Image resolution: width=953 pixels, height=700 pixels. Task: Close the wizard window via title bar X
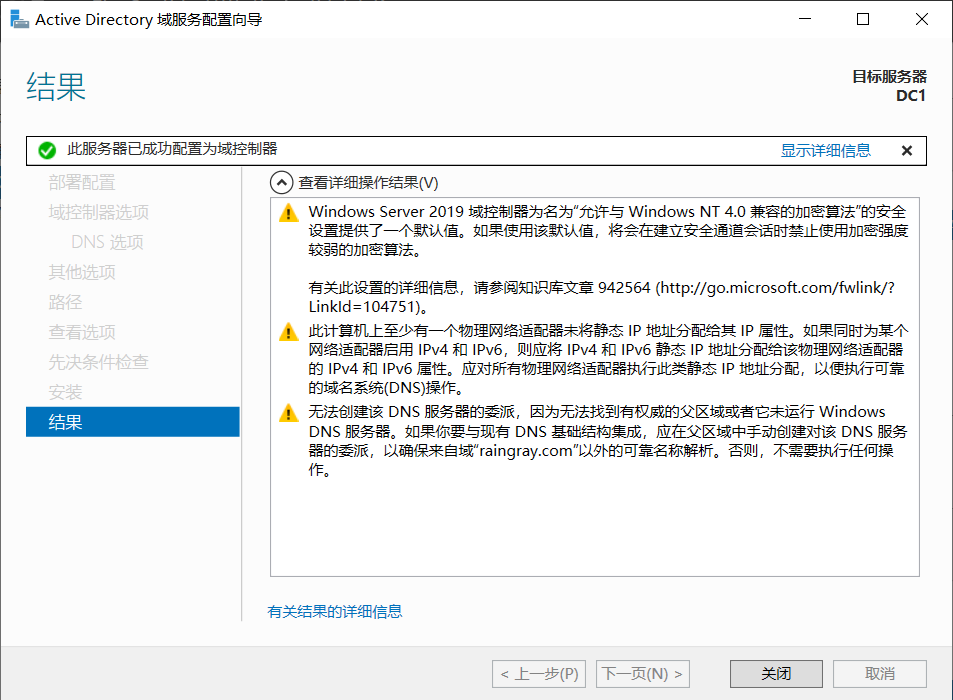[x=921, y=19]
